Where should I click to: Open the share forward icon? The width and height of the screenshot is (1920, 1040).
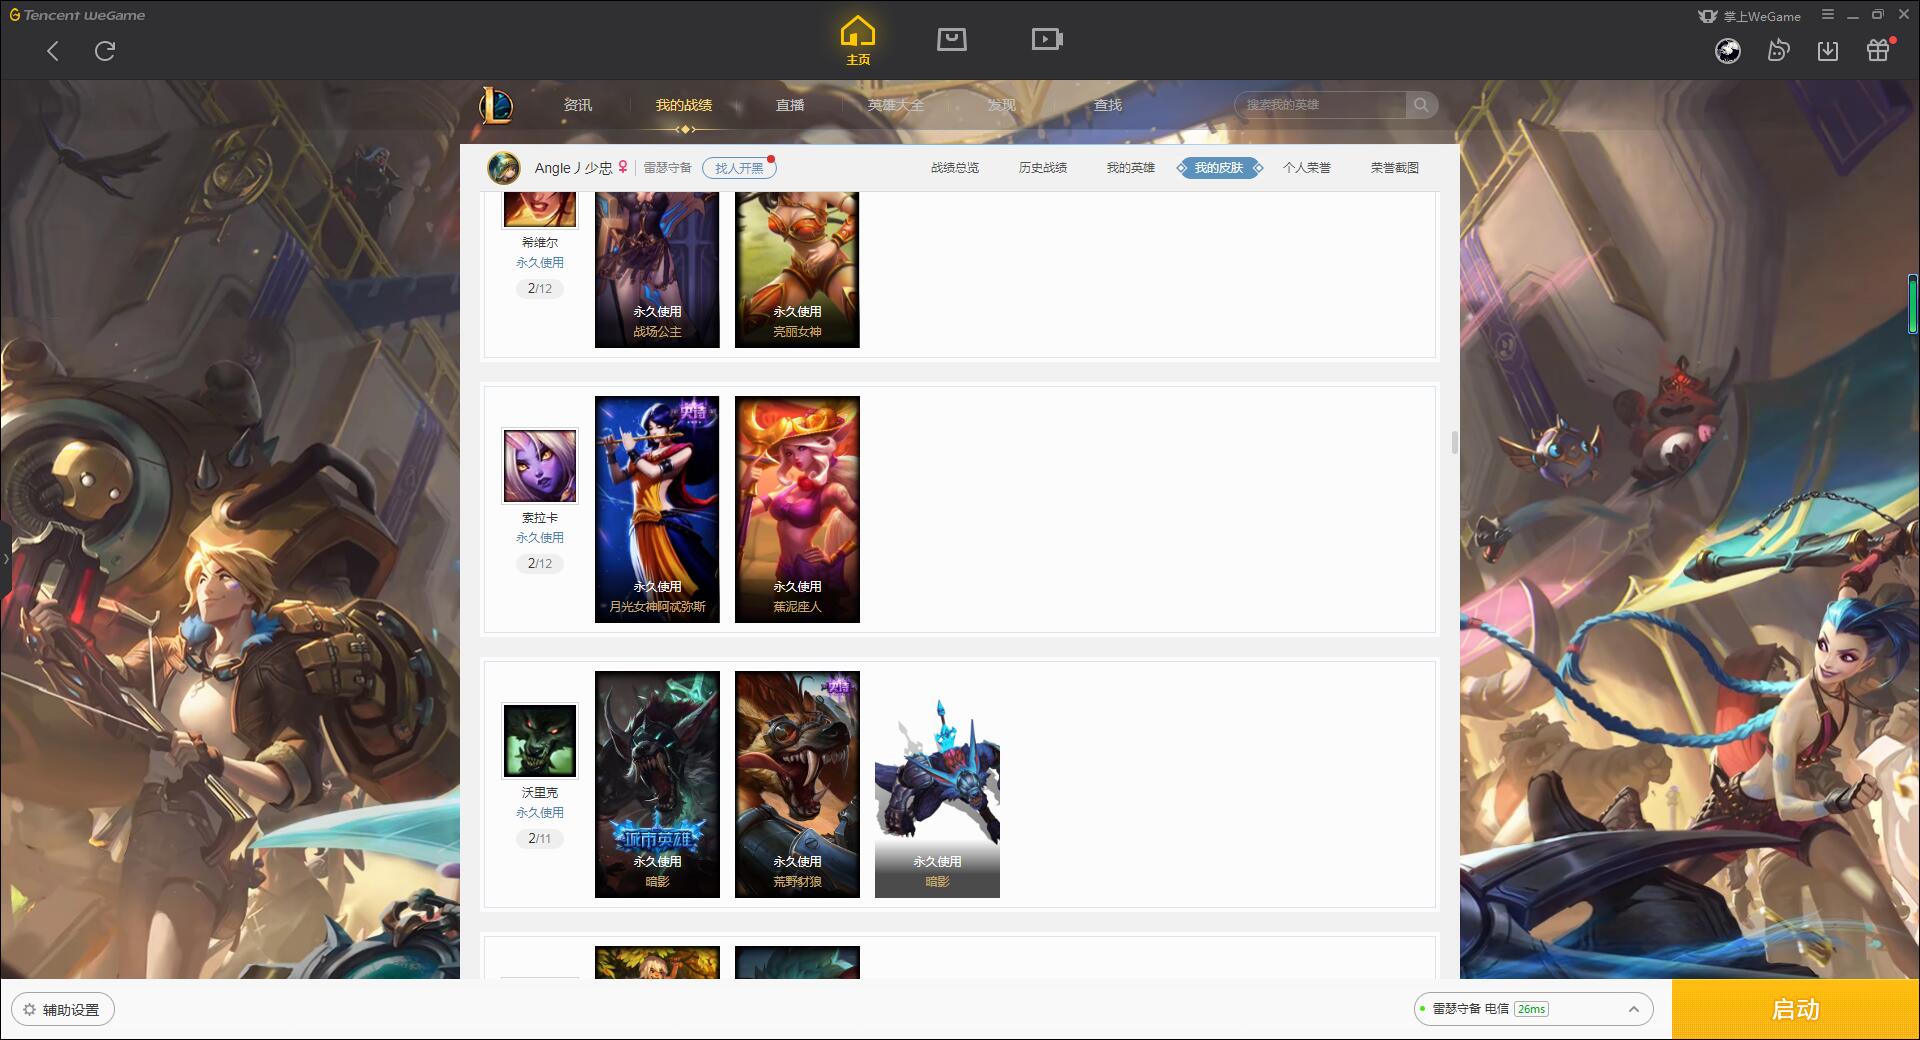(x=1778, y=51)
